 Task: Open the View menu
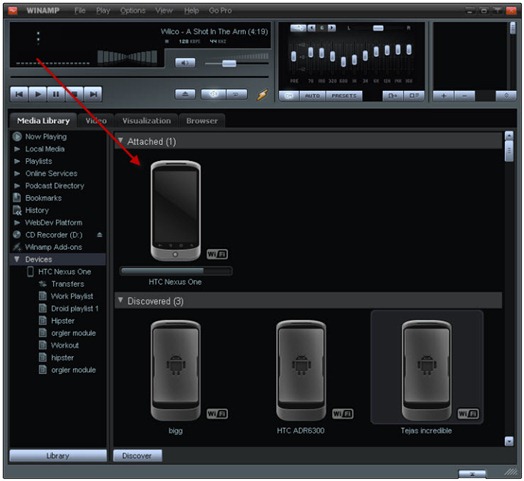coord(164,11)
